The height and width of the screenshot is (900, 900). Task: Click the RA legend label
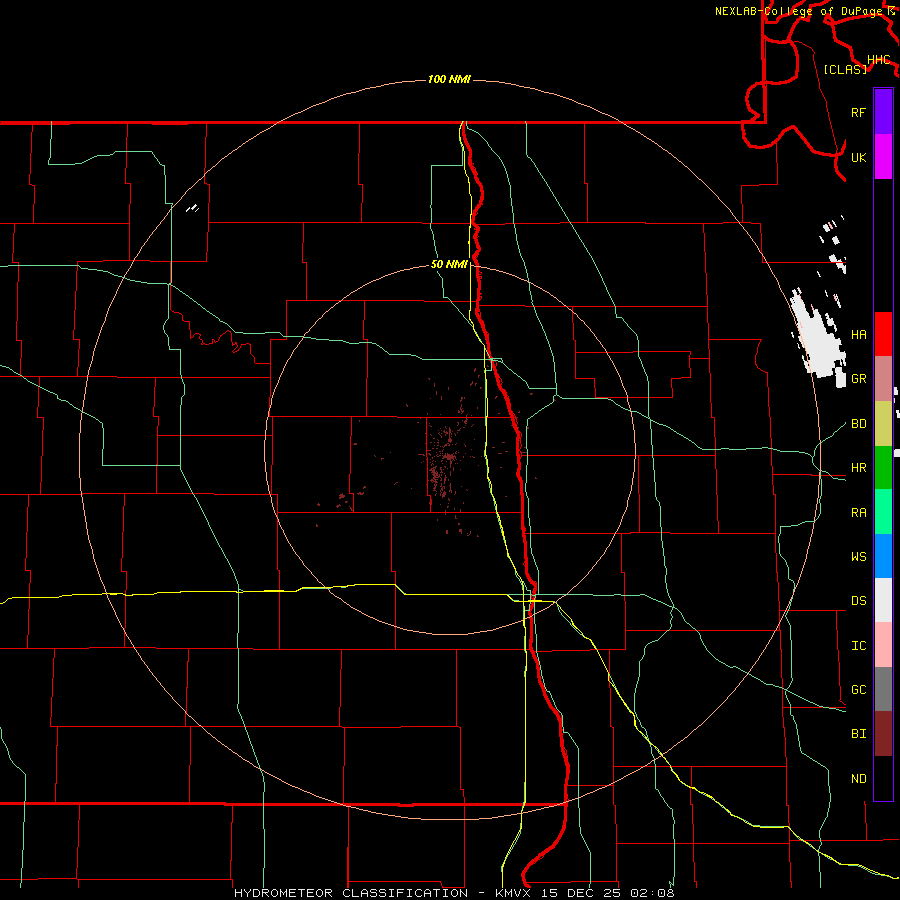point(858,512)
